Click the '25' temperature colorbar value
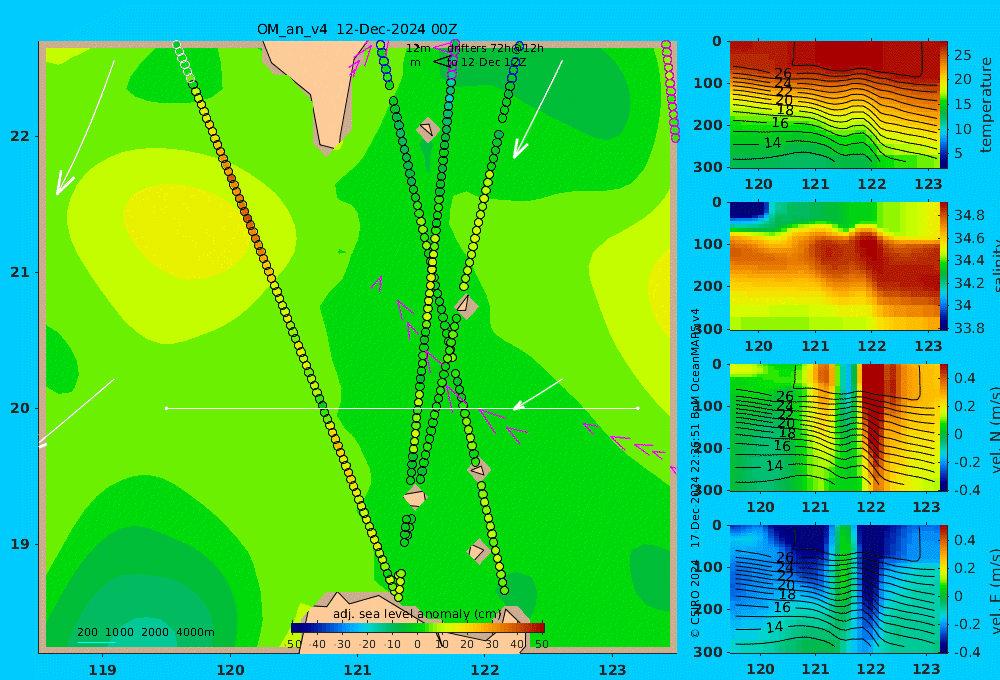The height and width of the screenshot is (680, 1000). [x=962, y=55]
